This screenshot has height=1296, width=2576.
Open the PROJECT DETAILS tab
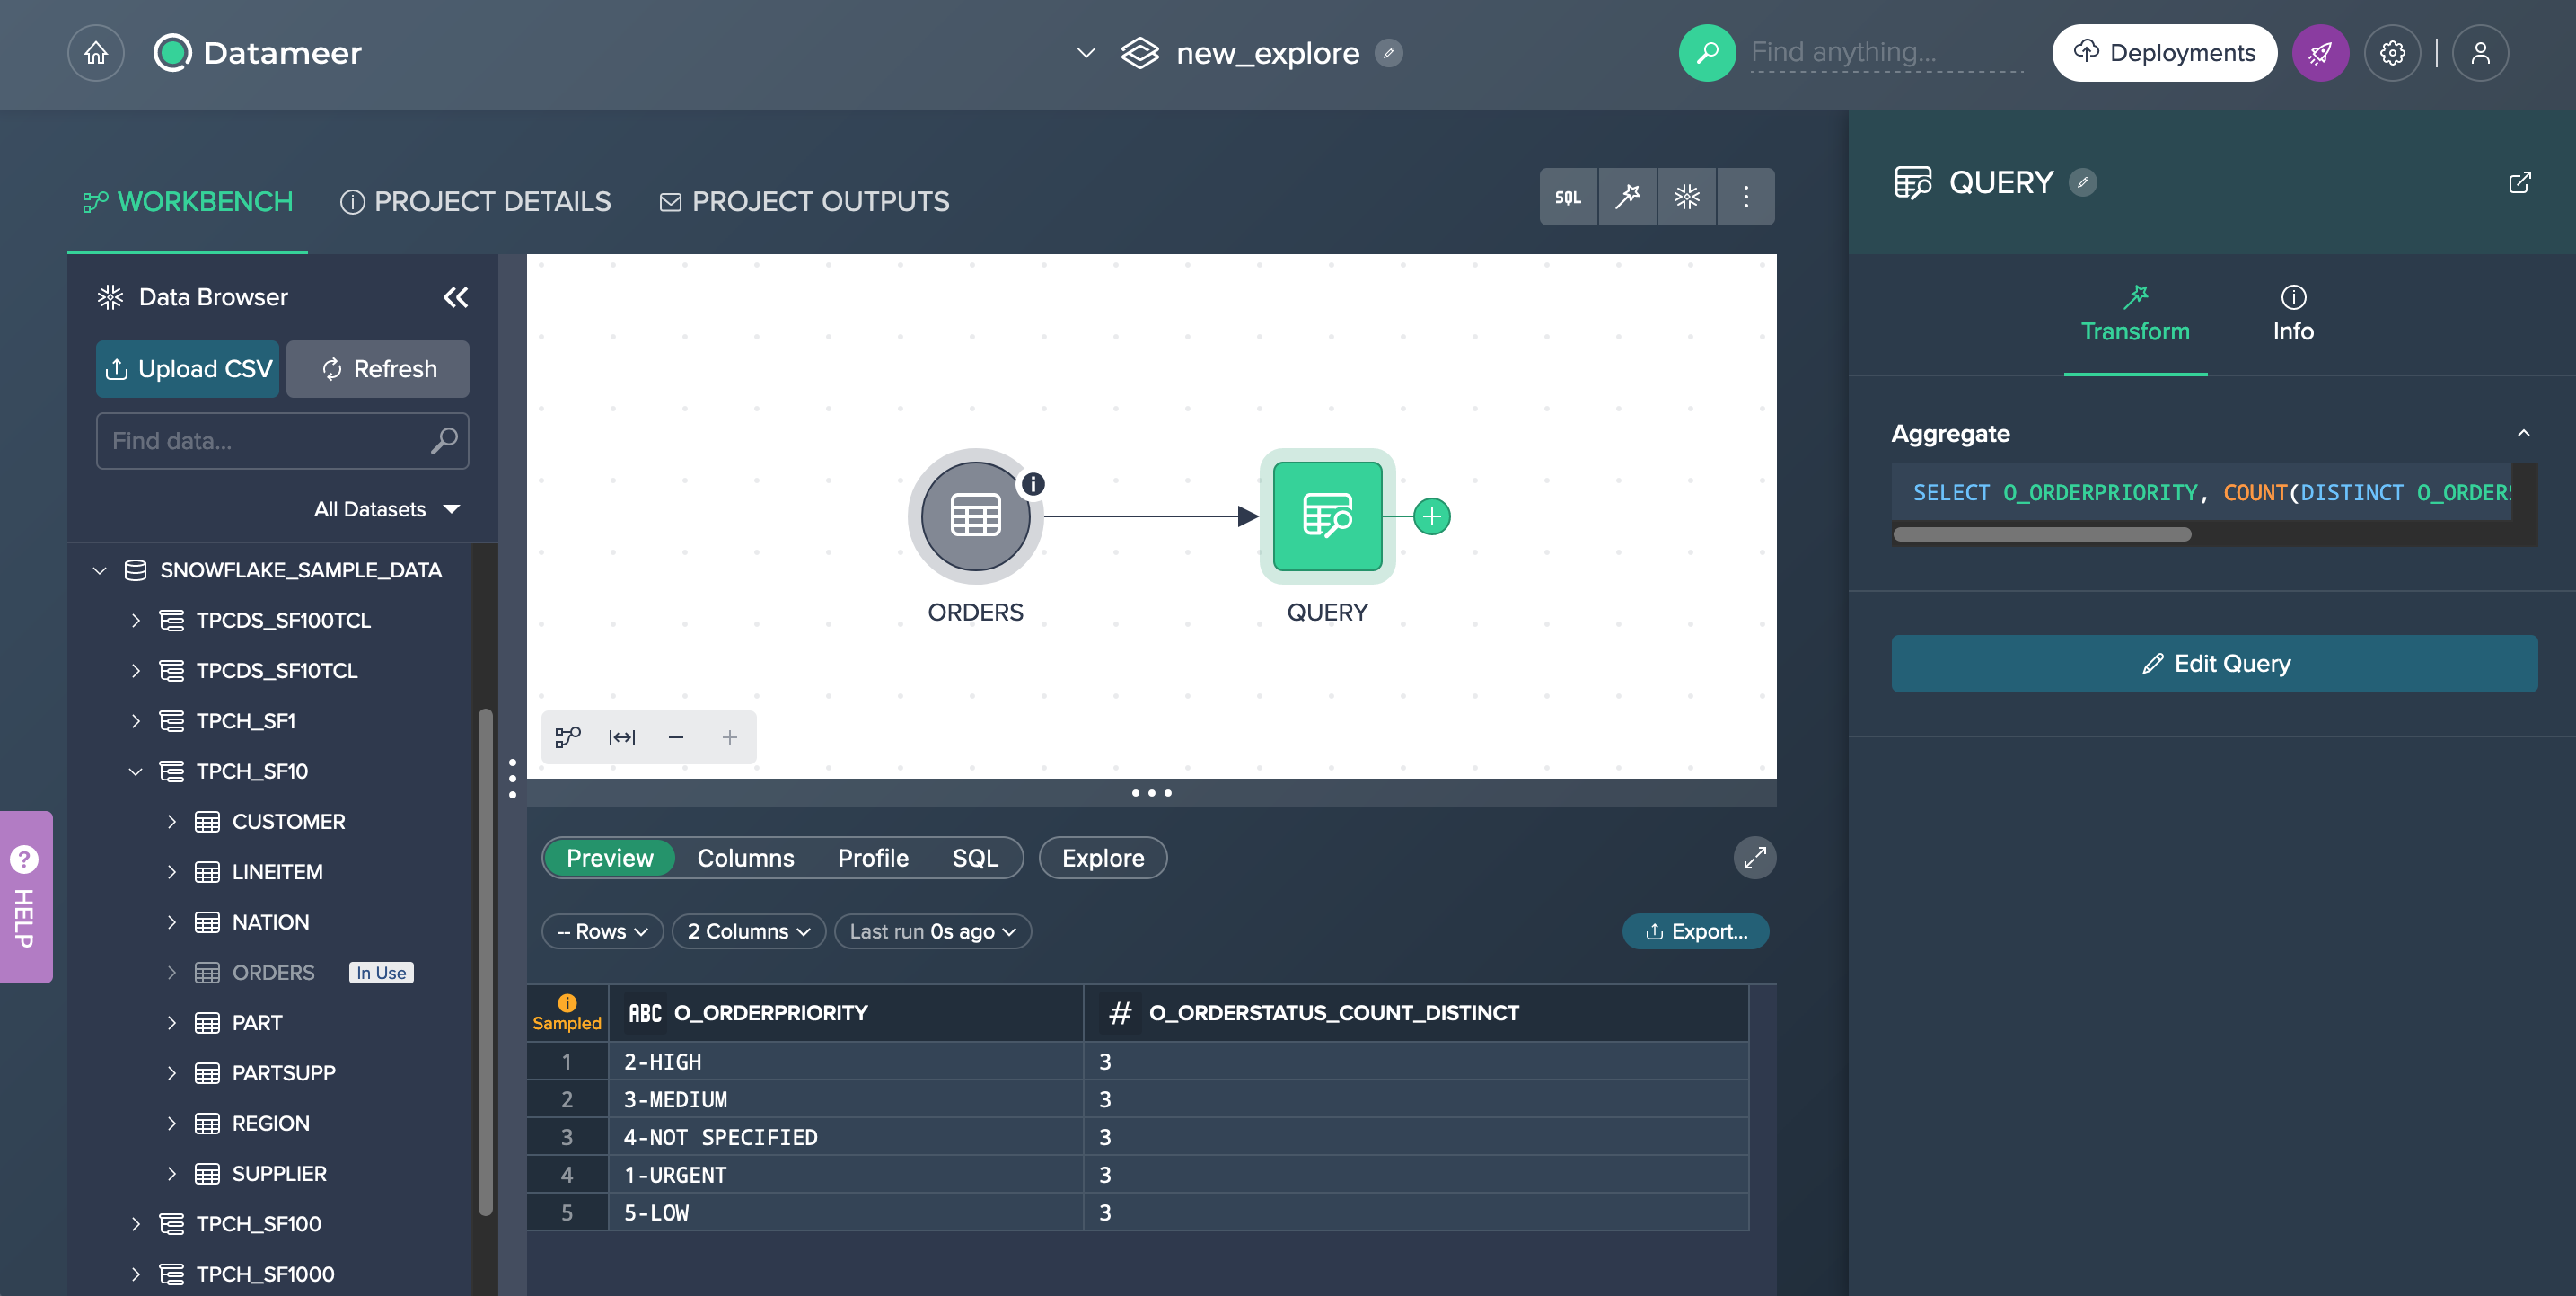(x=475, y=201)
